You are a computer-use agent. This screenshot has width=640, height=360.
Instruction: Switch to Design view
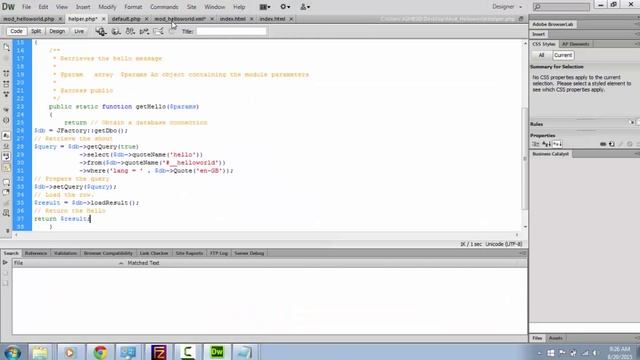pyautogui.click(x=57, y=31)
